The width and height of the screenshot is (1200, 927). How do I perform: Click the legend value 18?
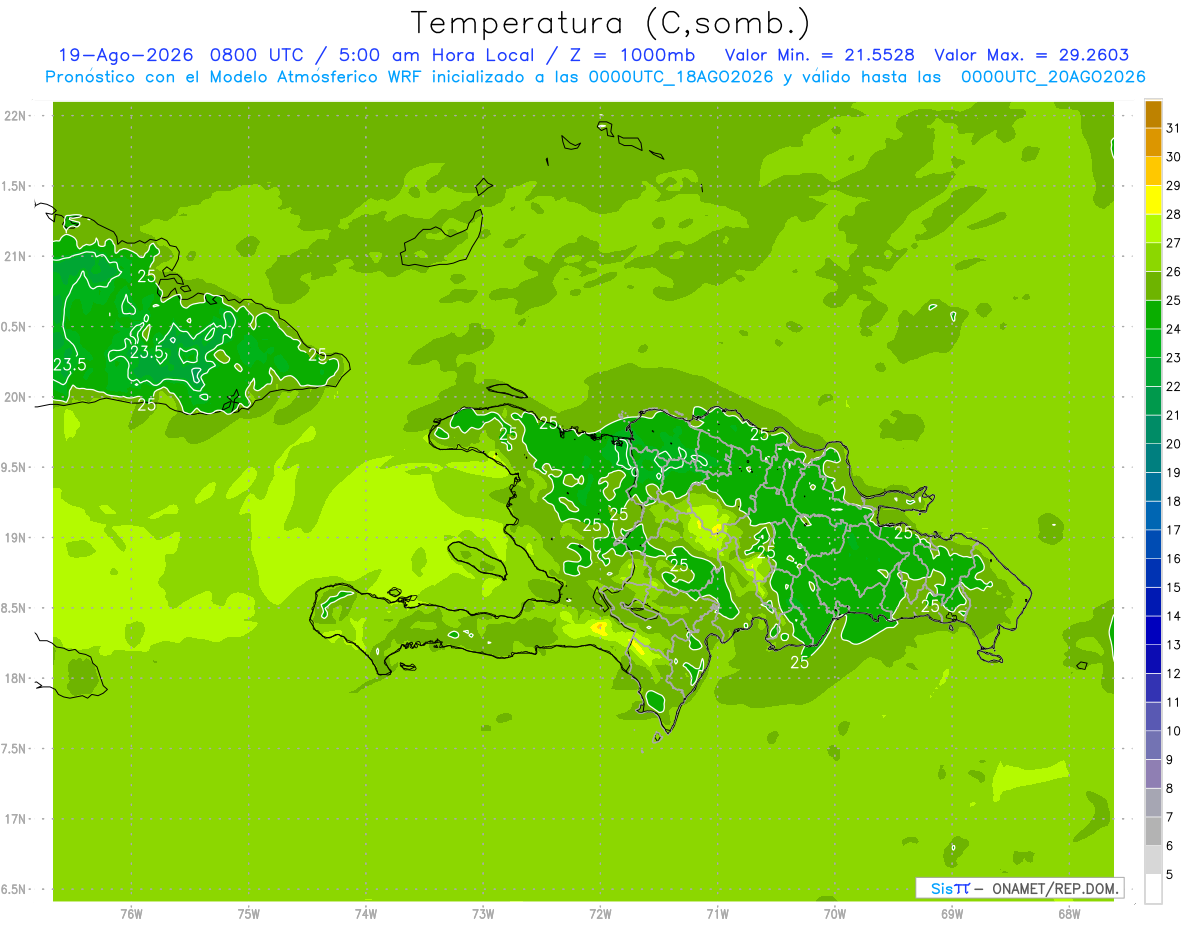click(1174, 501)
